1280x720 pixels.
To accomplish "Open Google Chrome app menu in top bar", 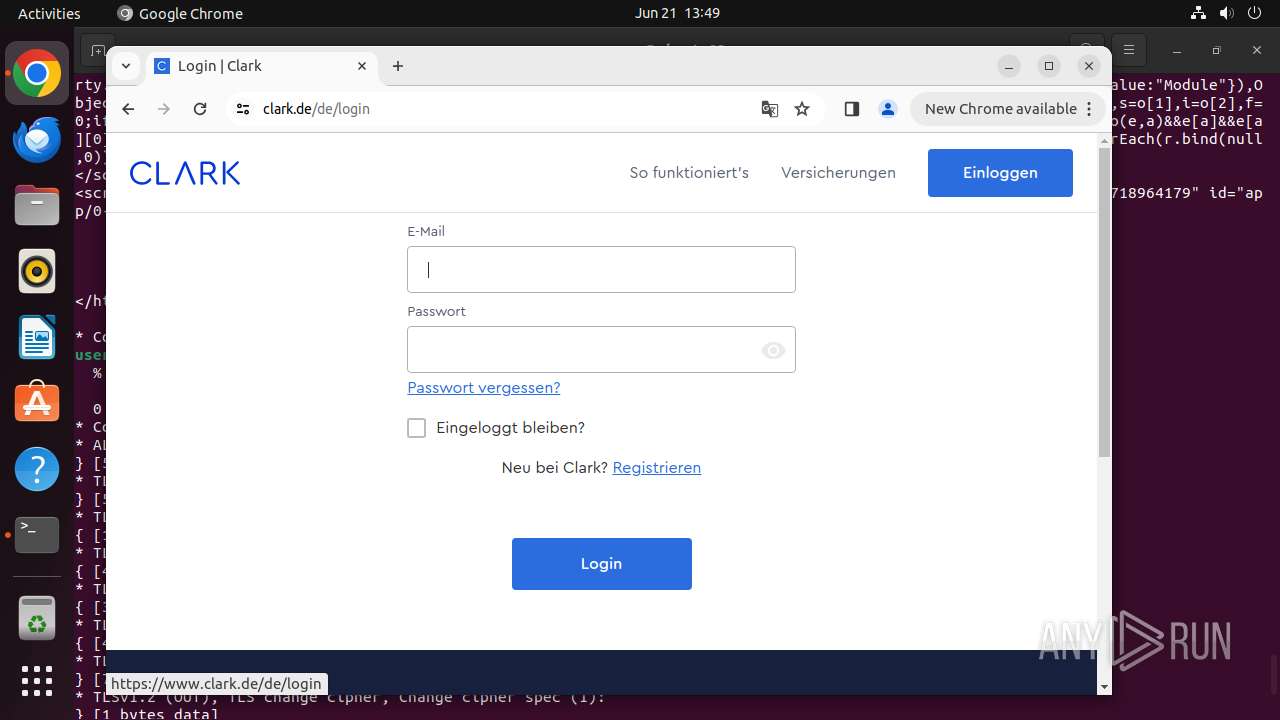I will [180, 13].
